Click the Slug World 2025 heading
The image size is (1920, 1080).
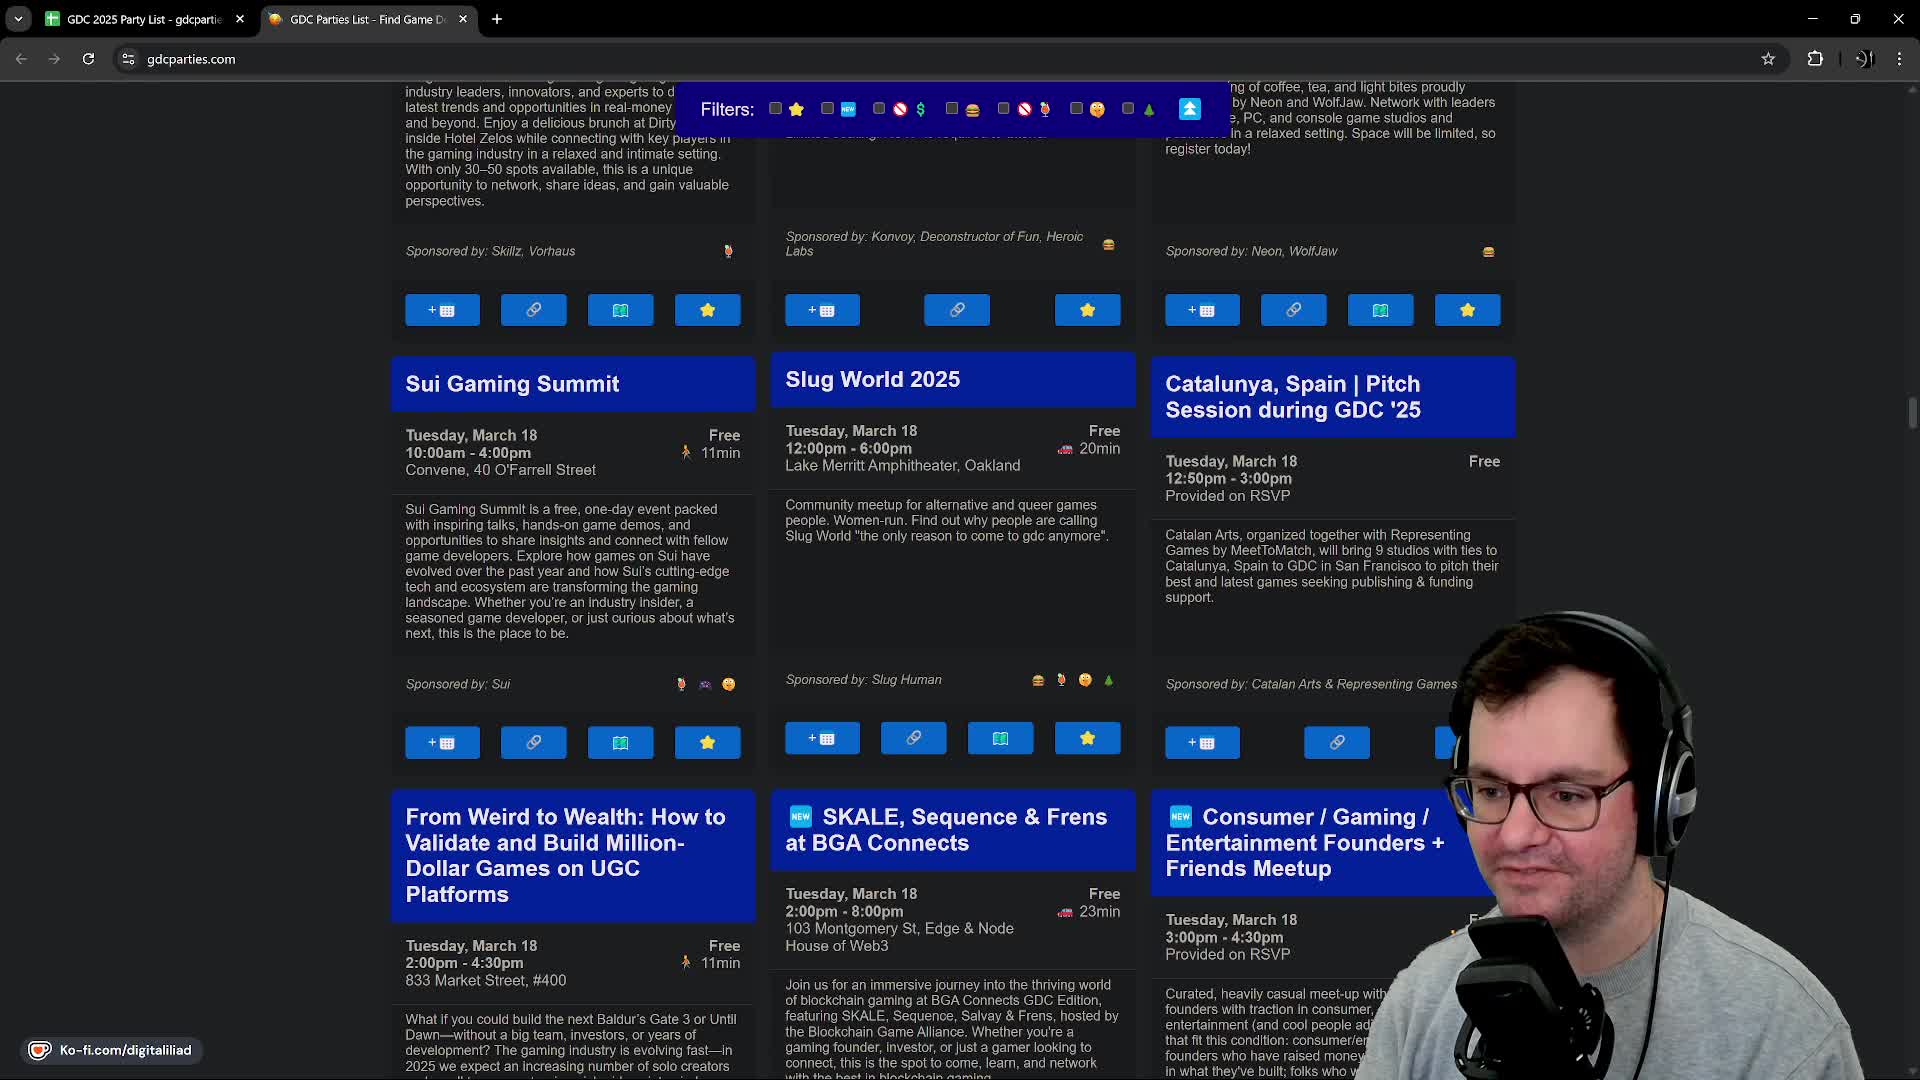[x=872, y=380]
